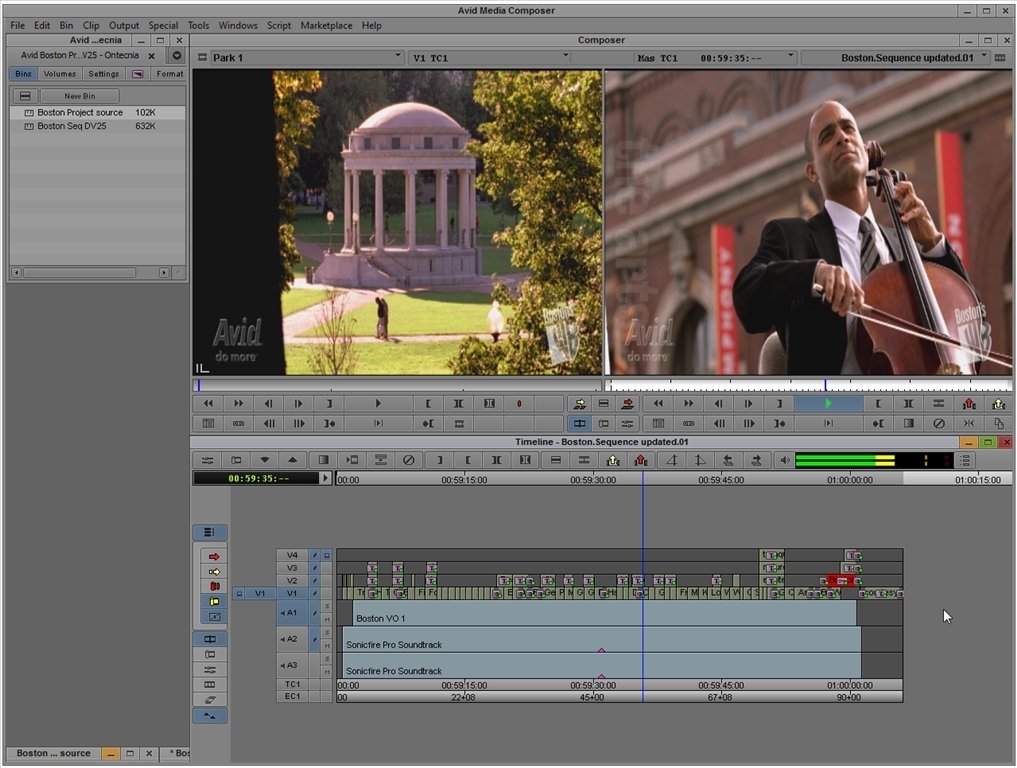The width and height of the screenshot is (1017, 768).
Task: Click the record monitor position bar
Action: 809,385
